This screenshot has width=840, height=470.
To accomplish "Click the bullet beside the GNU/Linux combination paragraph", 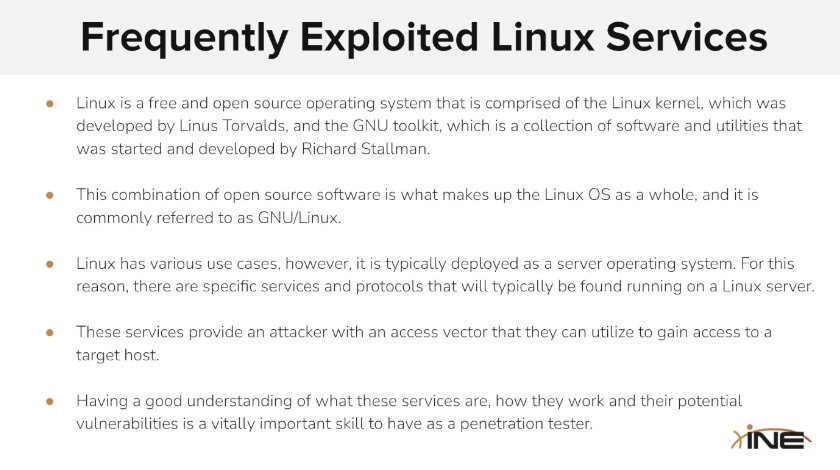I will pyautogui.click(x=50, y=195).
